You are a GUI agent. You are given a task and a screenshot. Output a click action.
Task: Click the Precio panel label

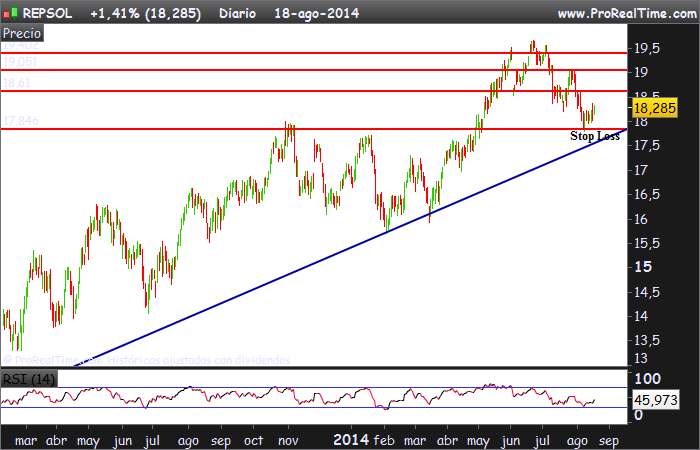point(22,33)
